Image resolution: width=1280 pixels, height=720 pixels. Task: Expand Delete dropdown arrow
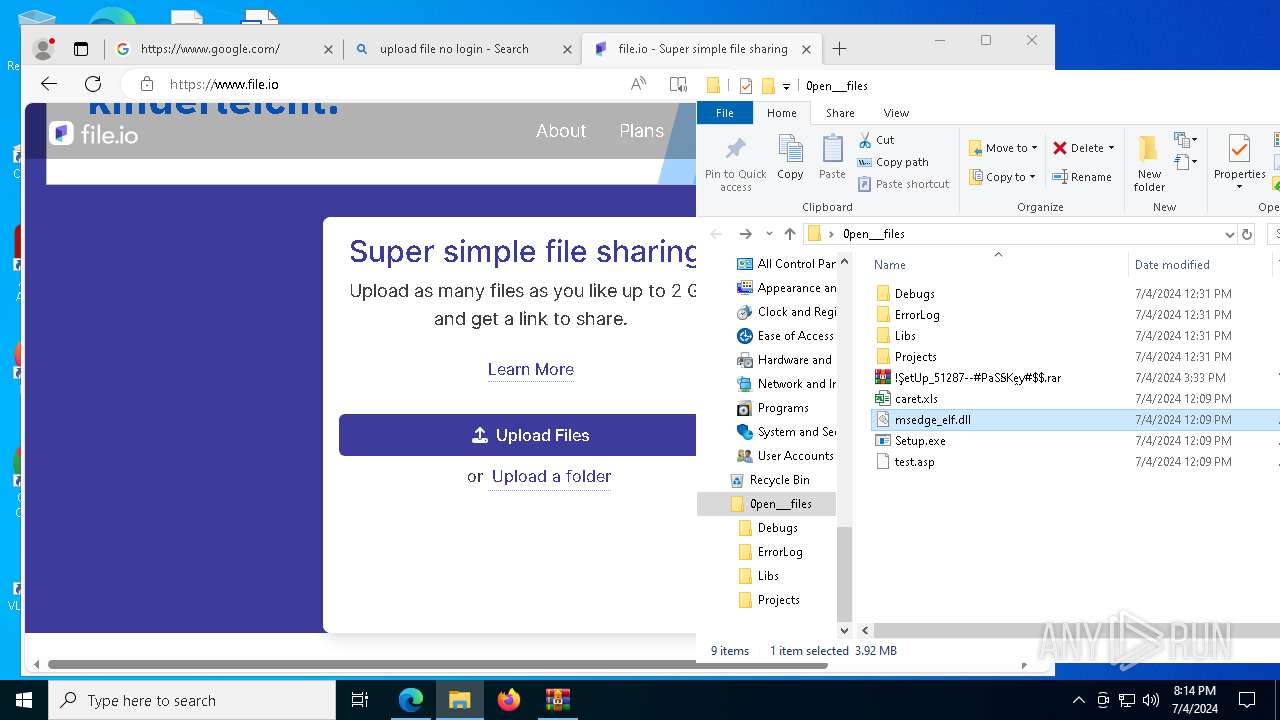click(x=1111, y=148)
